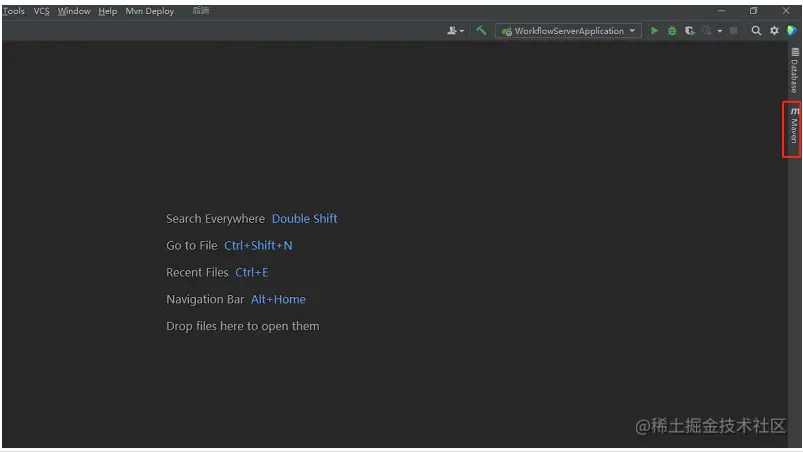803x452 pixels.
Task: Open the VCS menu
Action: [41, 11]
